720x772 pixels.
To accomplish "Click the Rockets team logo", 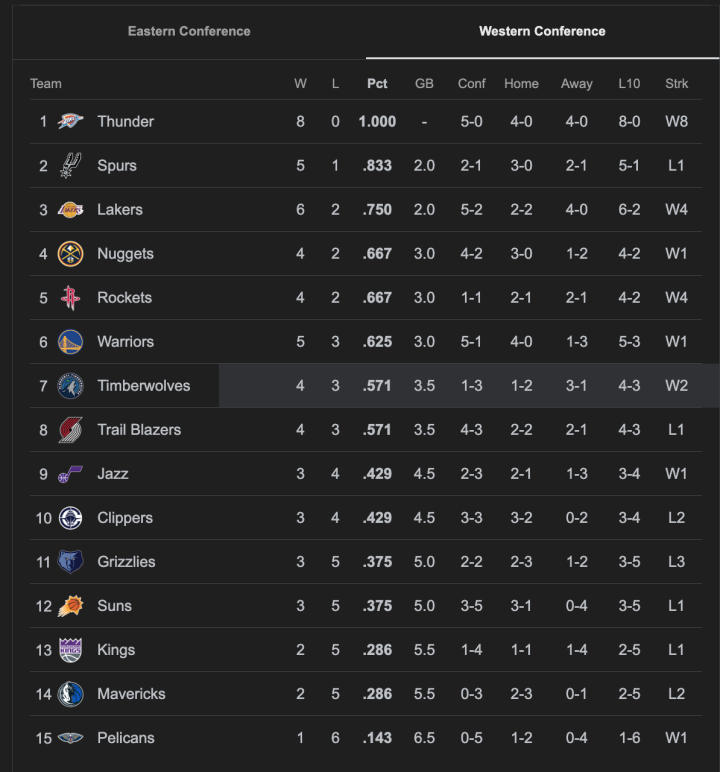I will (x=70, y=298).
